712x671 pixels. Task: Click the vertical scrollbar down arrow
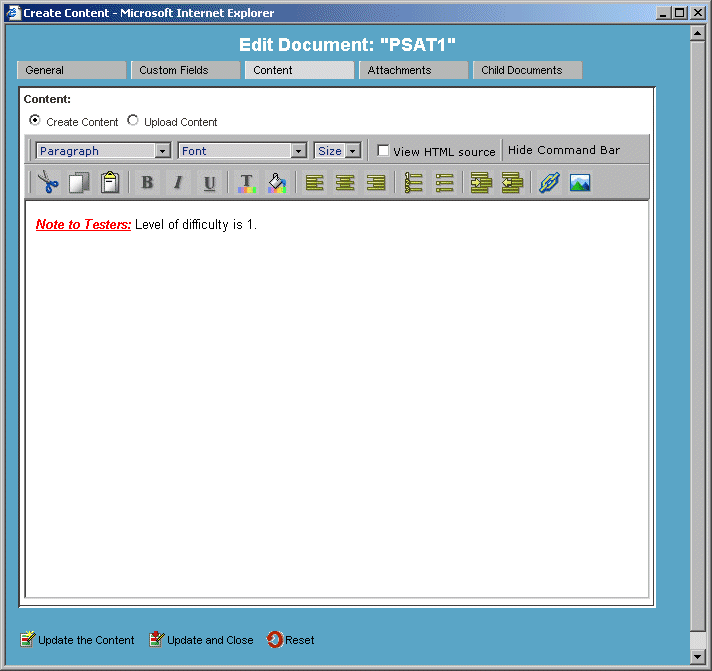pos(697,656)
